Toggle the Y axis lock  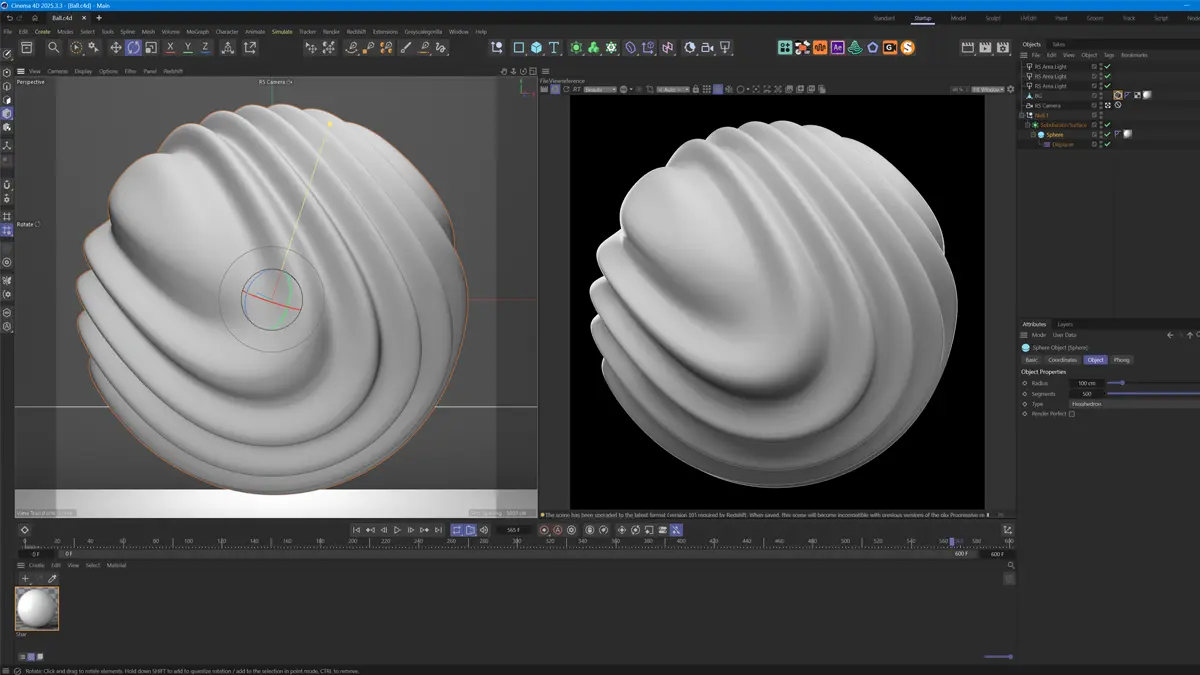point(188,47)
